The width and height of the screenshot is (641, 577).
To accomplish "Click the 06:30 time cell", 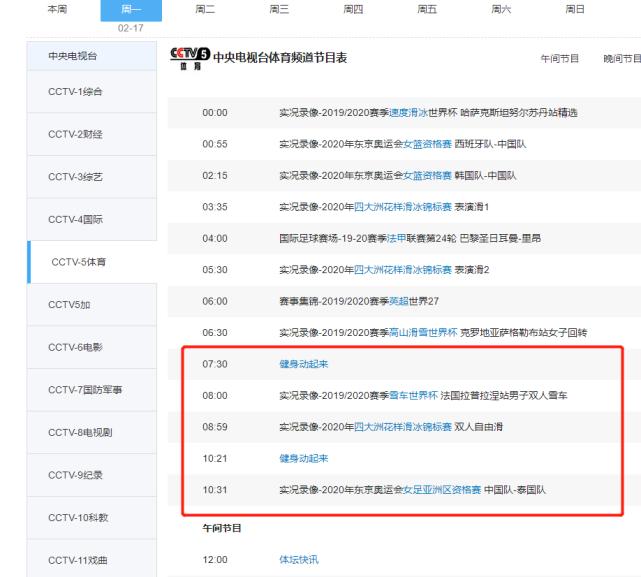I will 215,332.
